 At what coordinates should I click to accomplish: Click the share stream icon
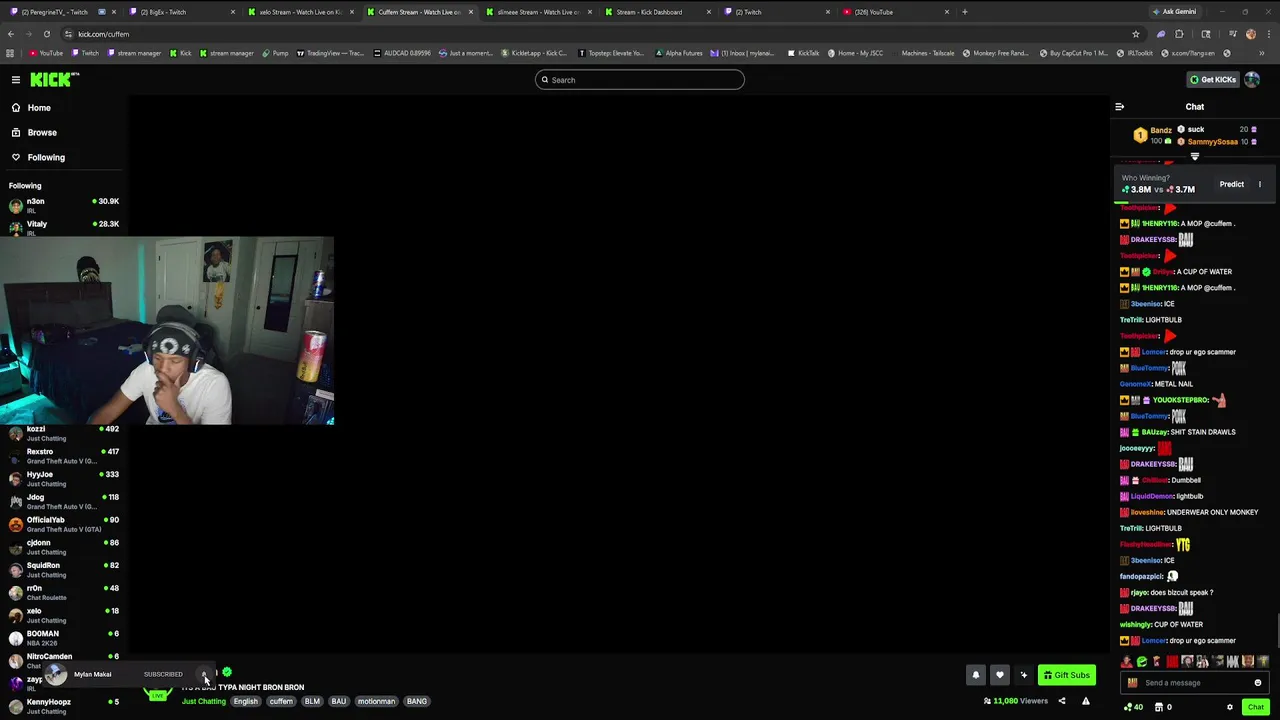(x=1062, y=701)
